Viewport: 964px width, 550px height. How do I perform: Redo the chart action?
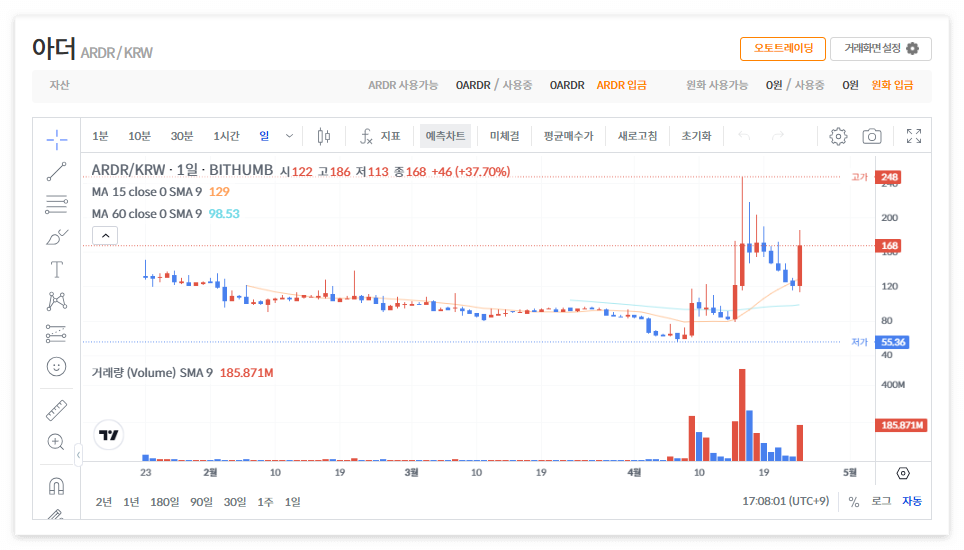point(778,136)
